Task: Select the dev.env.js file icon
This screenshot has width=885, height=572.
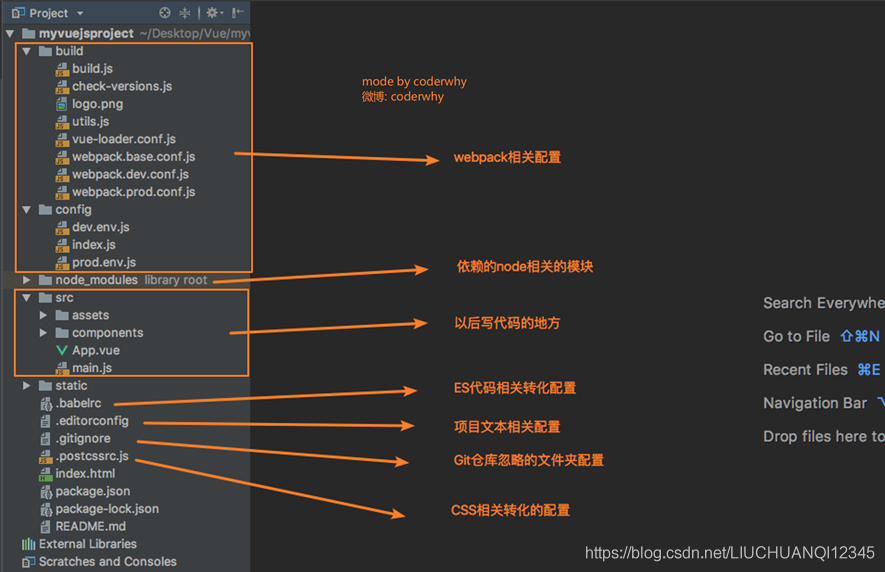Action: pyautogui.click(x=62, y=227)
